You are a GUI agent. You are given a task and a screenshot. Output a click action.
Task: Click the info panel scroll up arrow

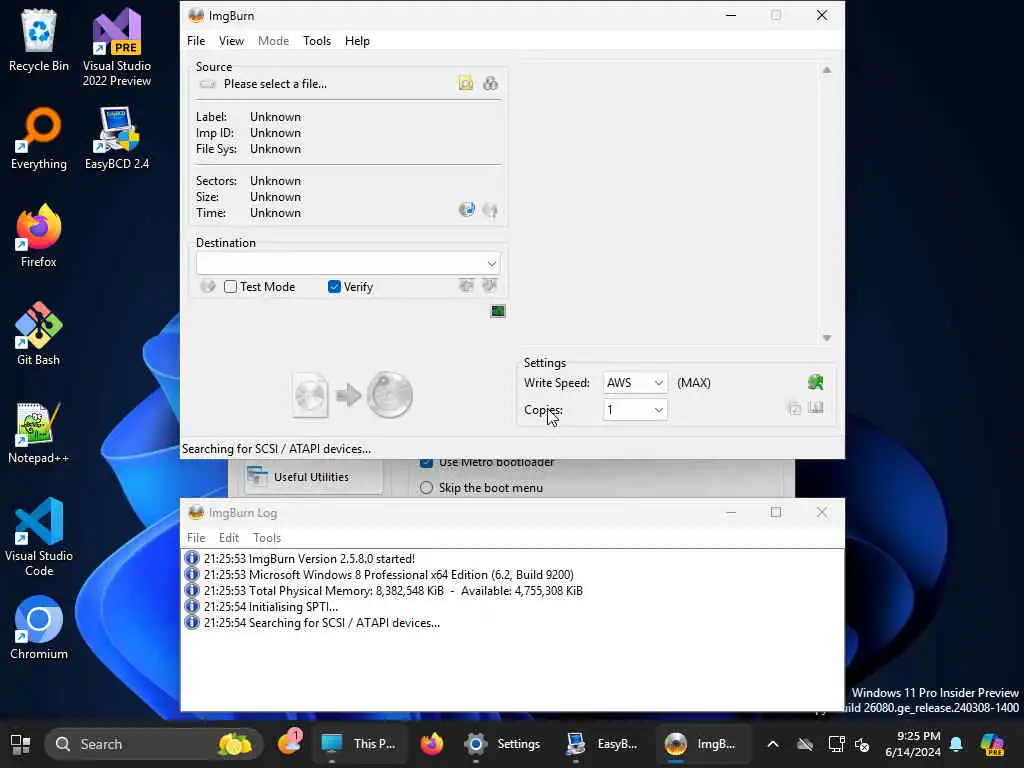point(827,70)
